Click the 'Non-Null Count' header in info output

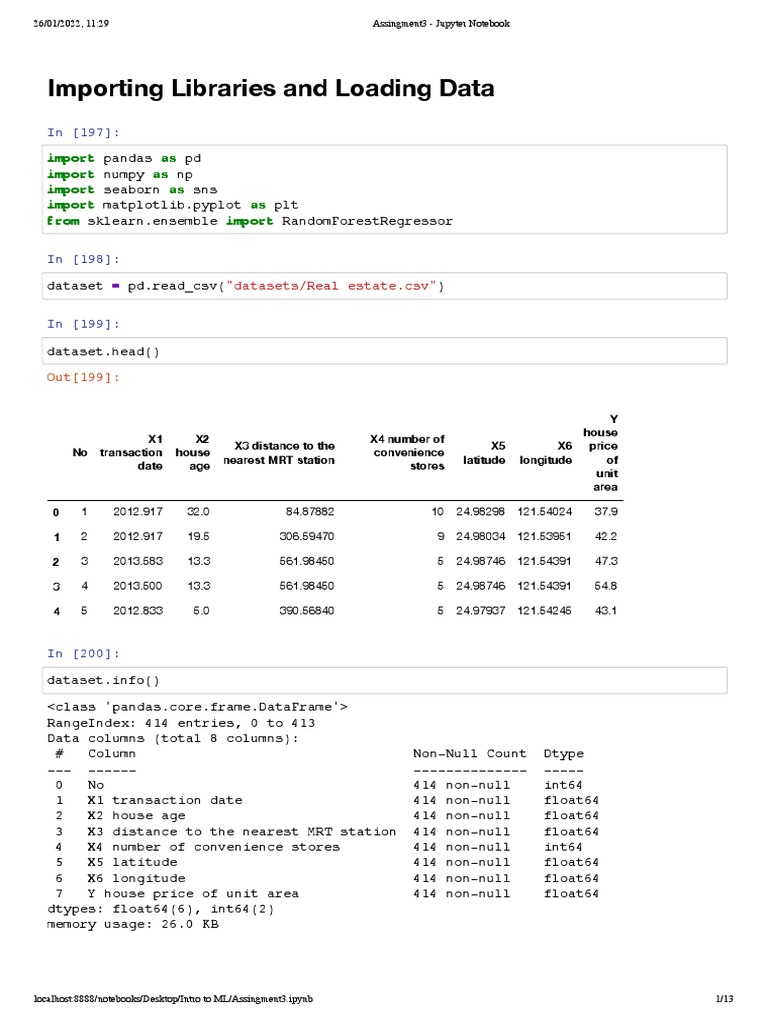point(470,754)
